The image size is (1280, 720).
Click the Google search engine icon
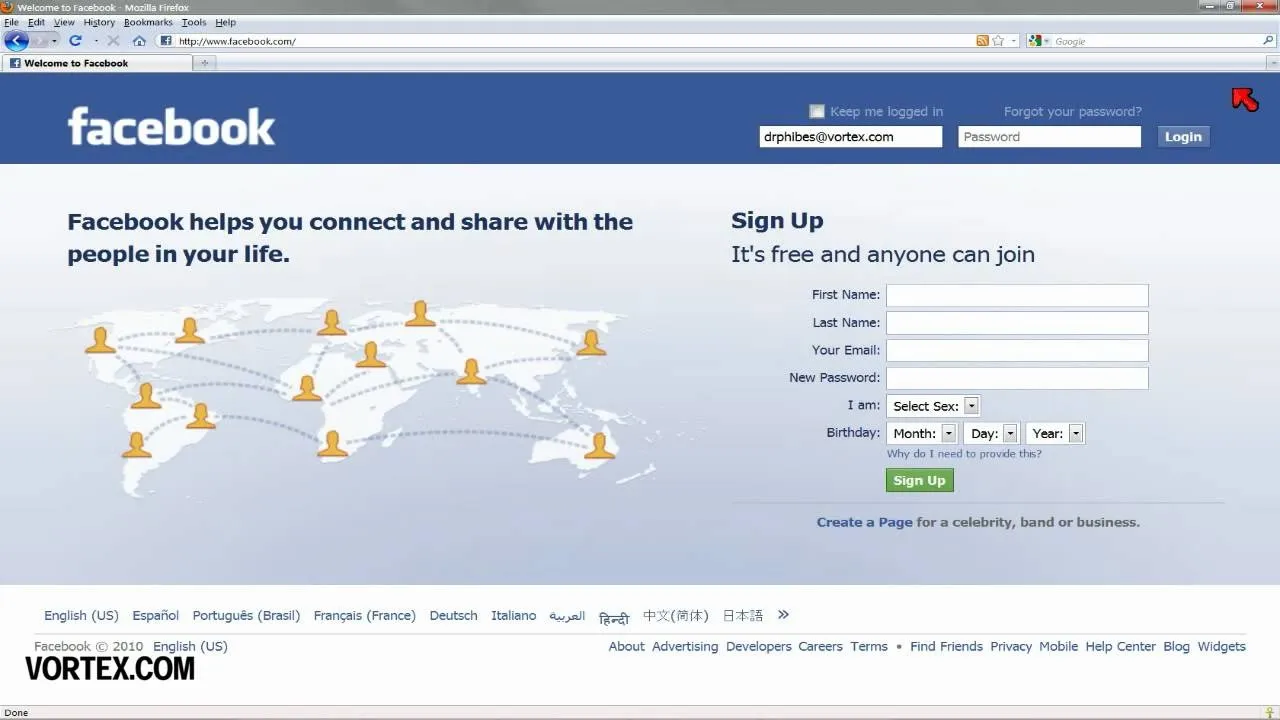pos(1035,41)
